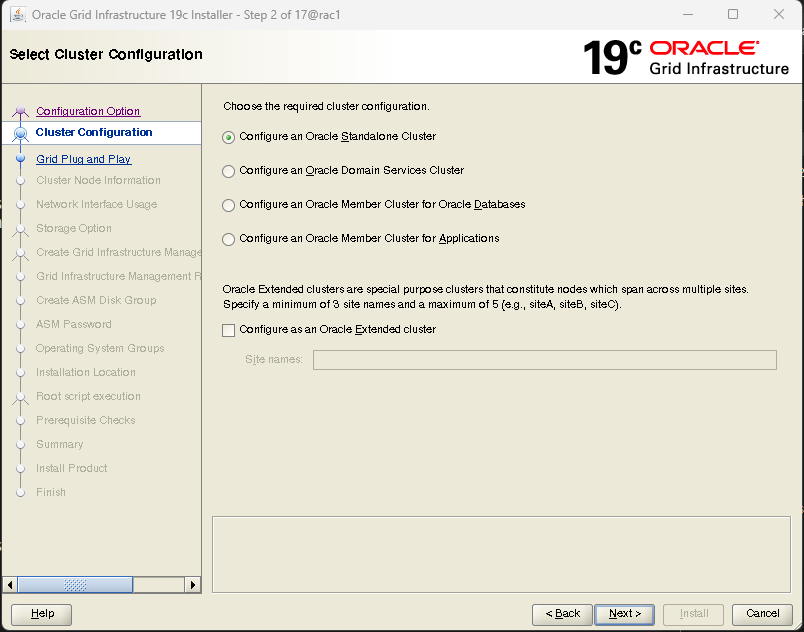Image resolution: width=804 pixels, height=632 pixels.
Task: Click the empty message area panel
Action: [501, 555]
